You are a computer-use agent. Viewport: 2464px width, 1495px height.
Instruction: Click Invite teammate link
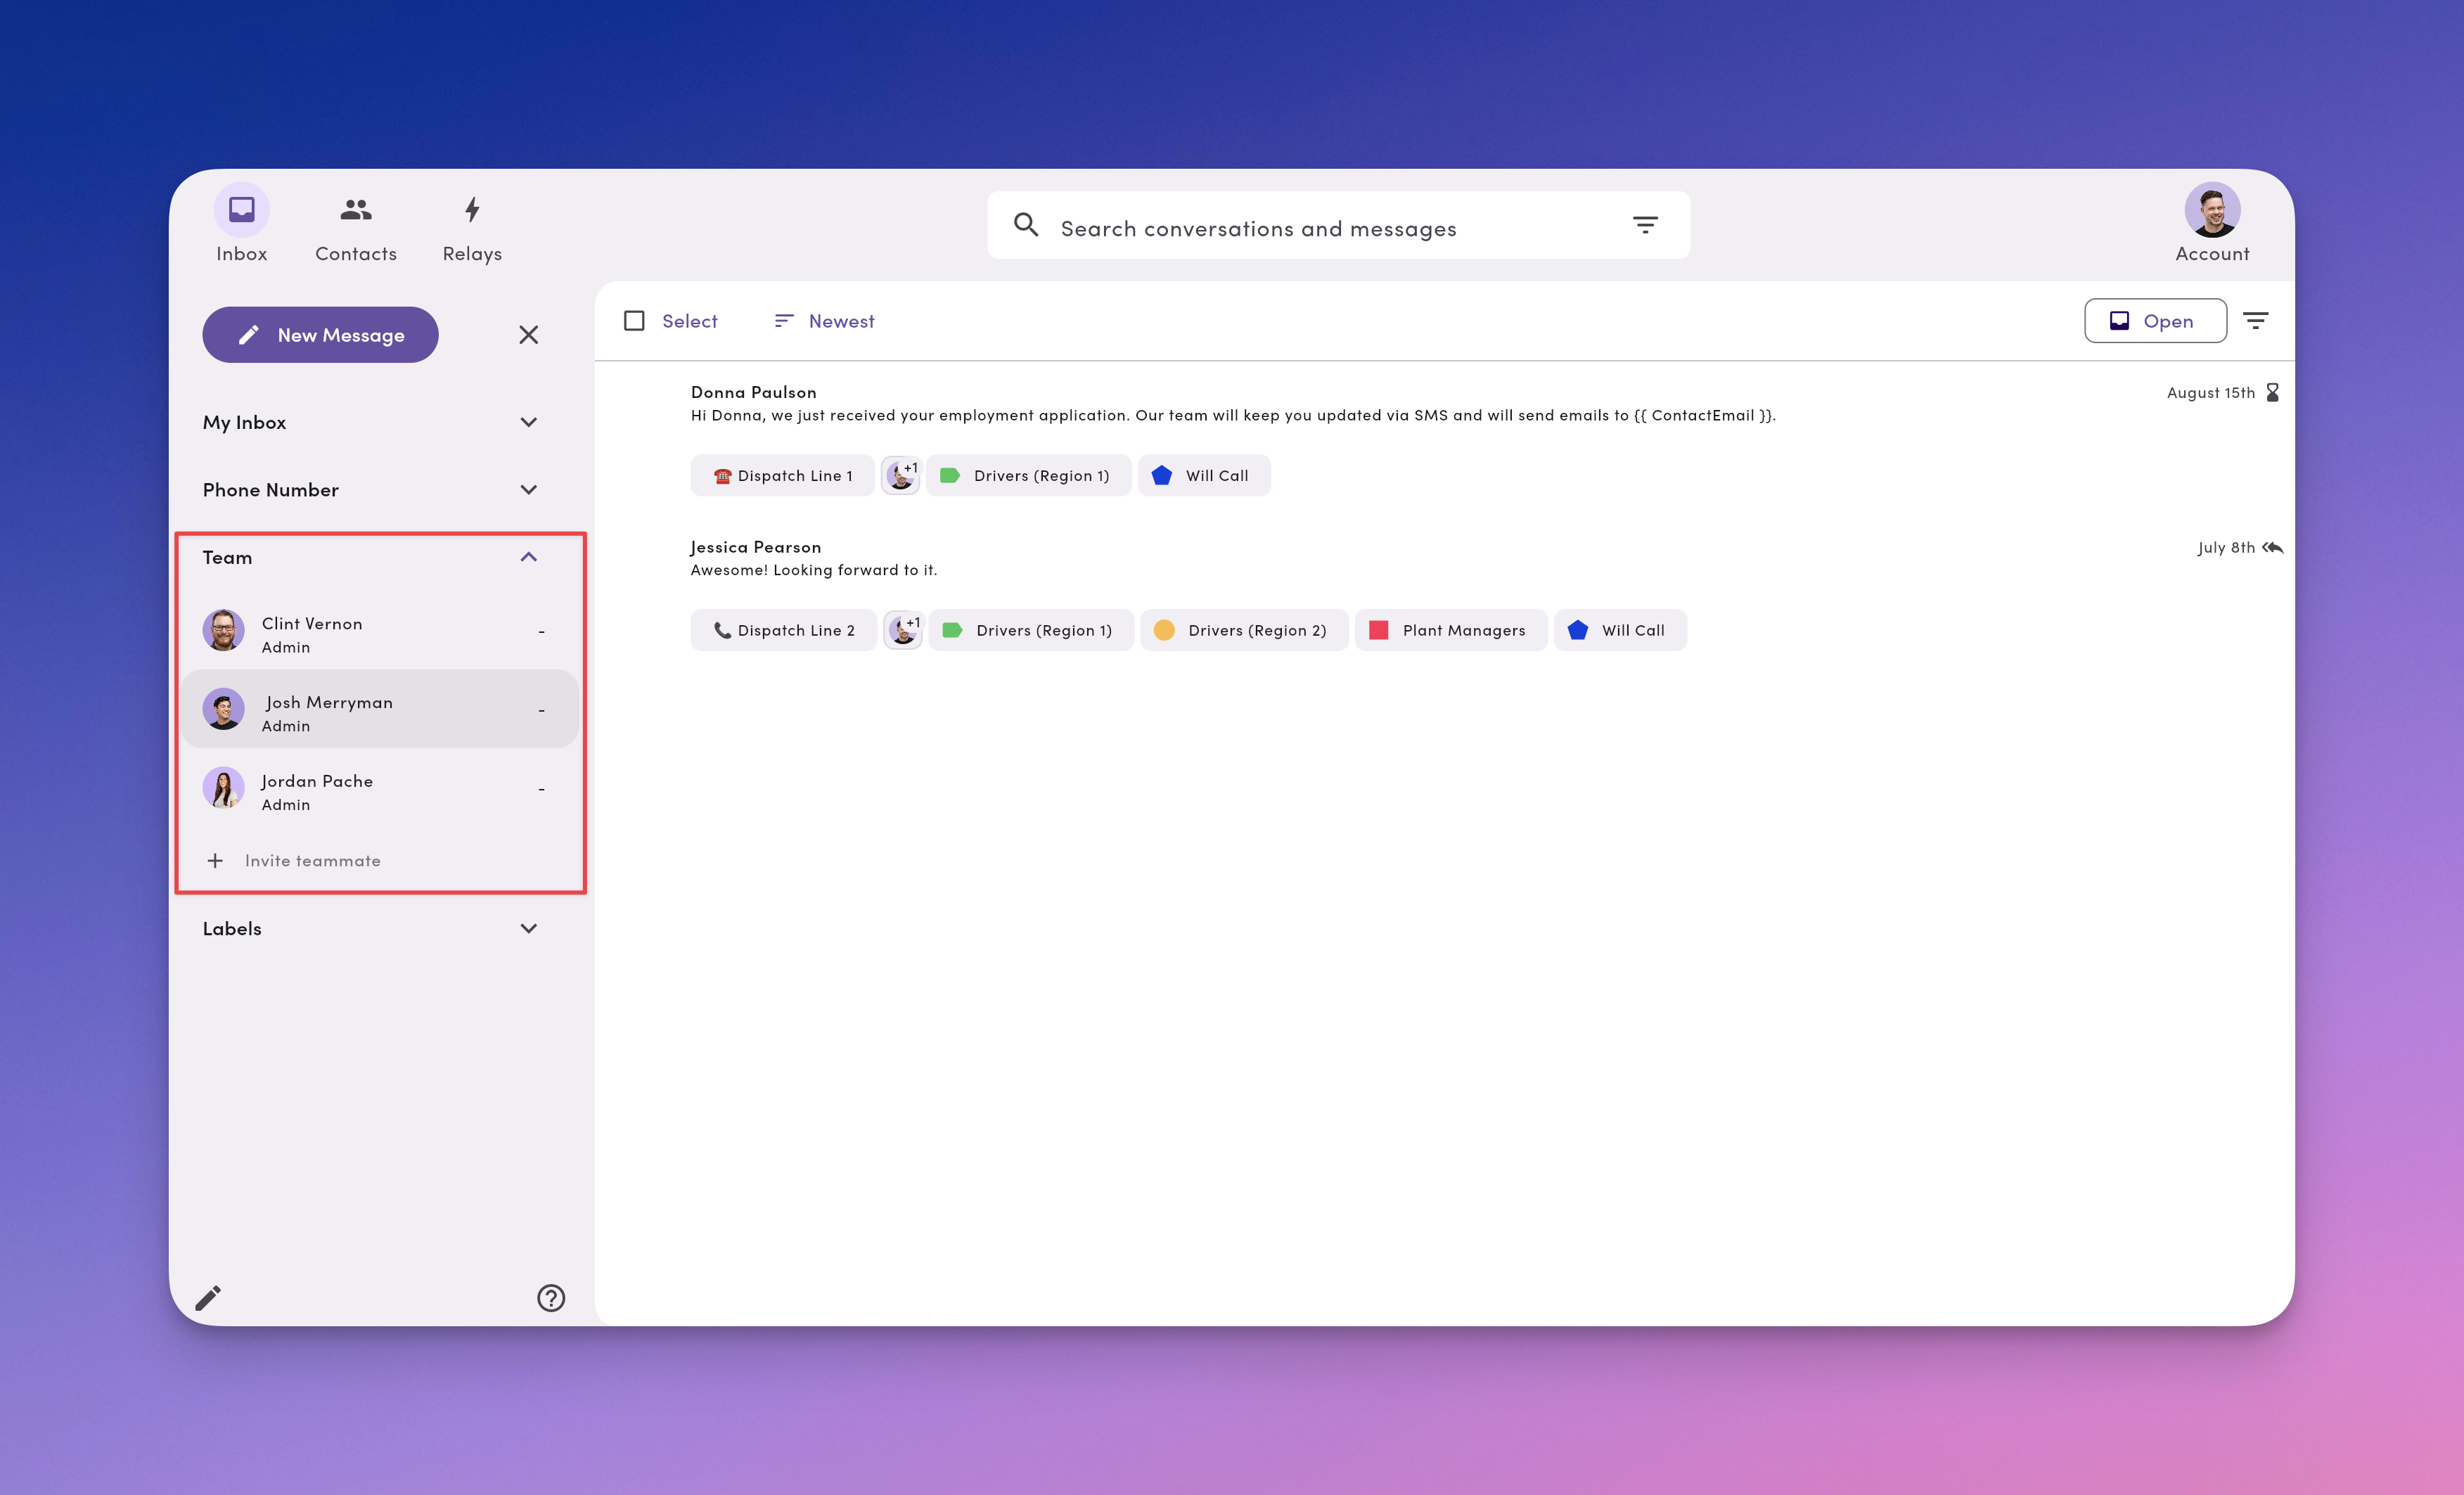click(x=312, y=861)
